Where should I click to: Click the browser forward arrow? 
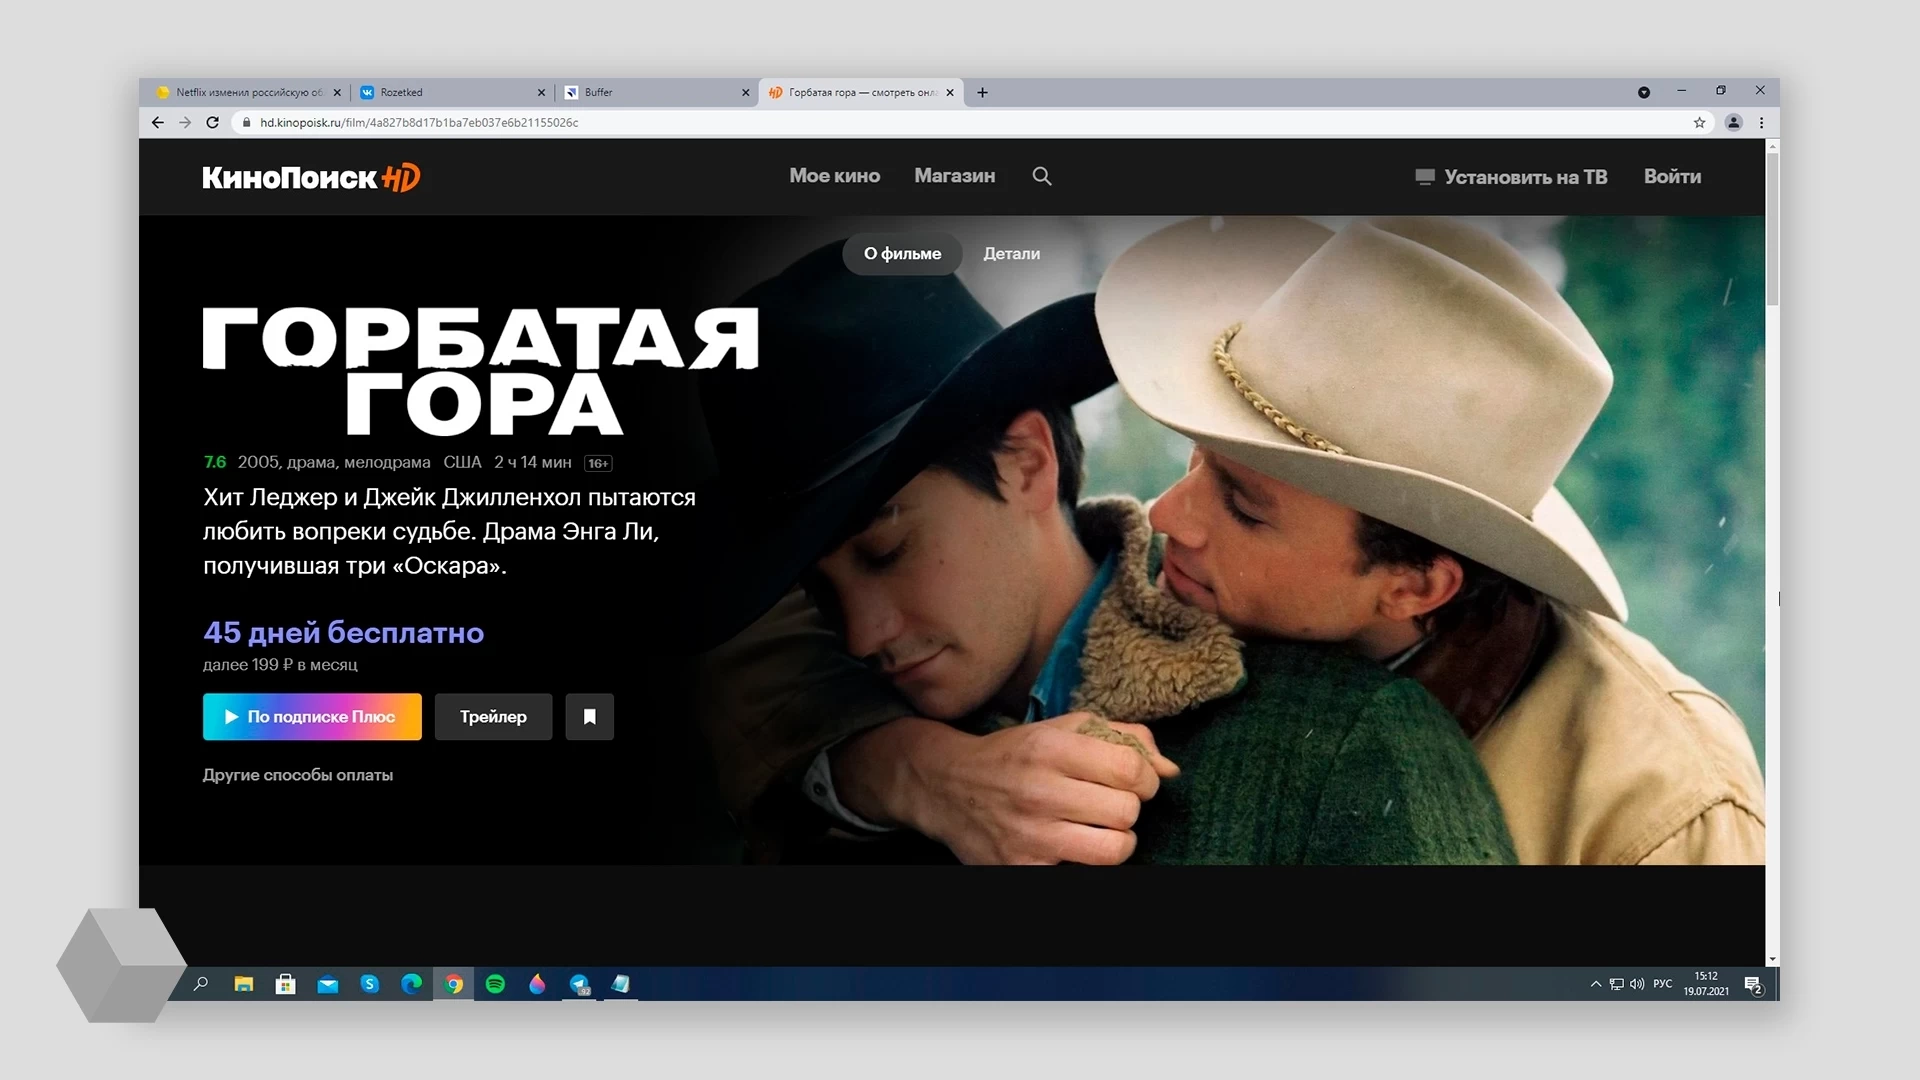pyautogui.click(x=185, y=122)
